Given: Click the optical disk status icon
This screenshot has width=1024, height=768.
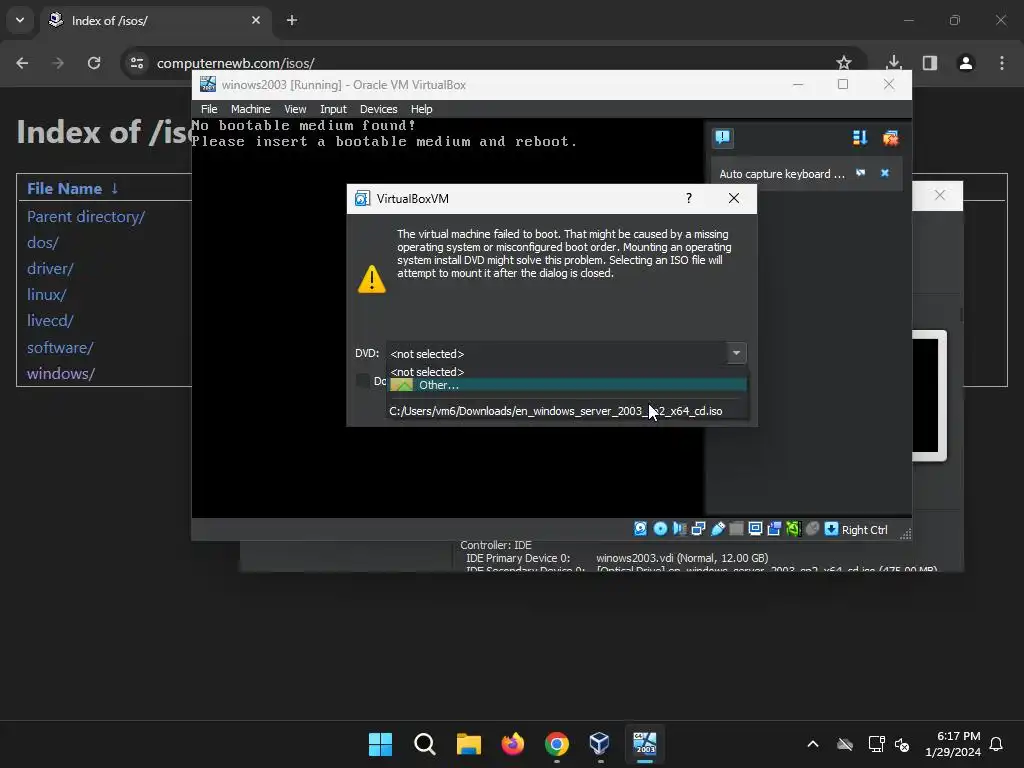Looking at the screenshot, I should pos(660,529).
